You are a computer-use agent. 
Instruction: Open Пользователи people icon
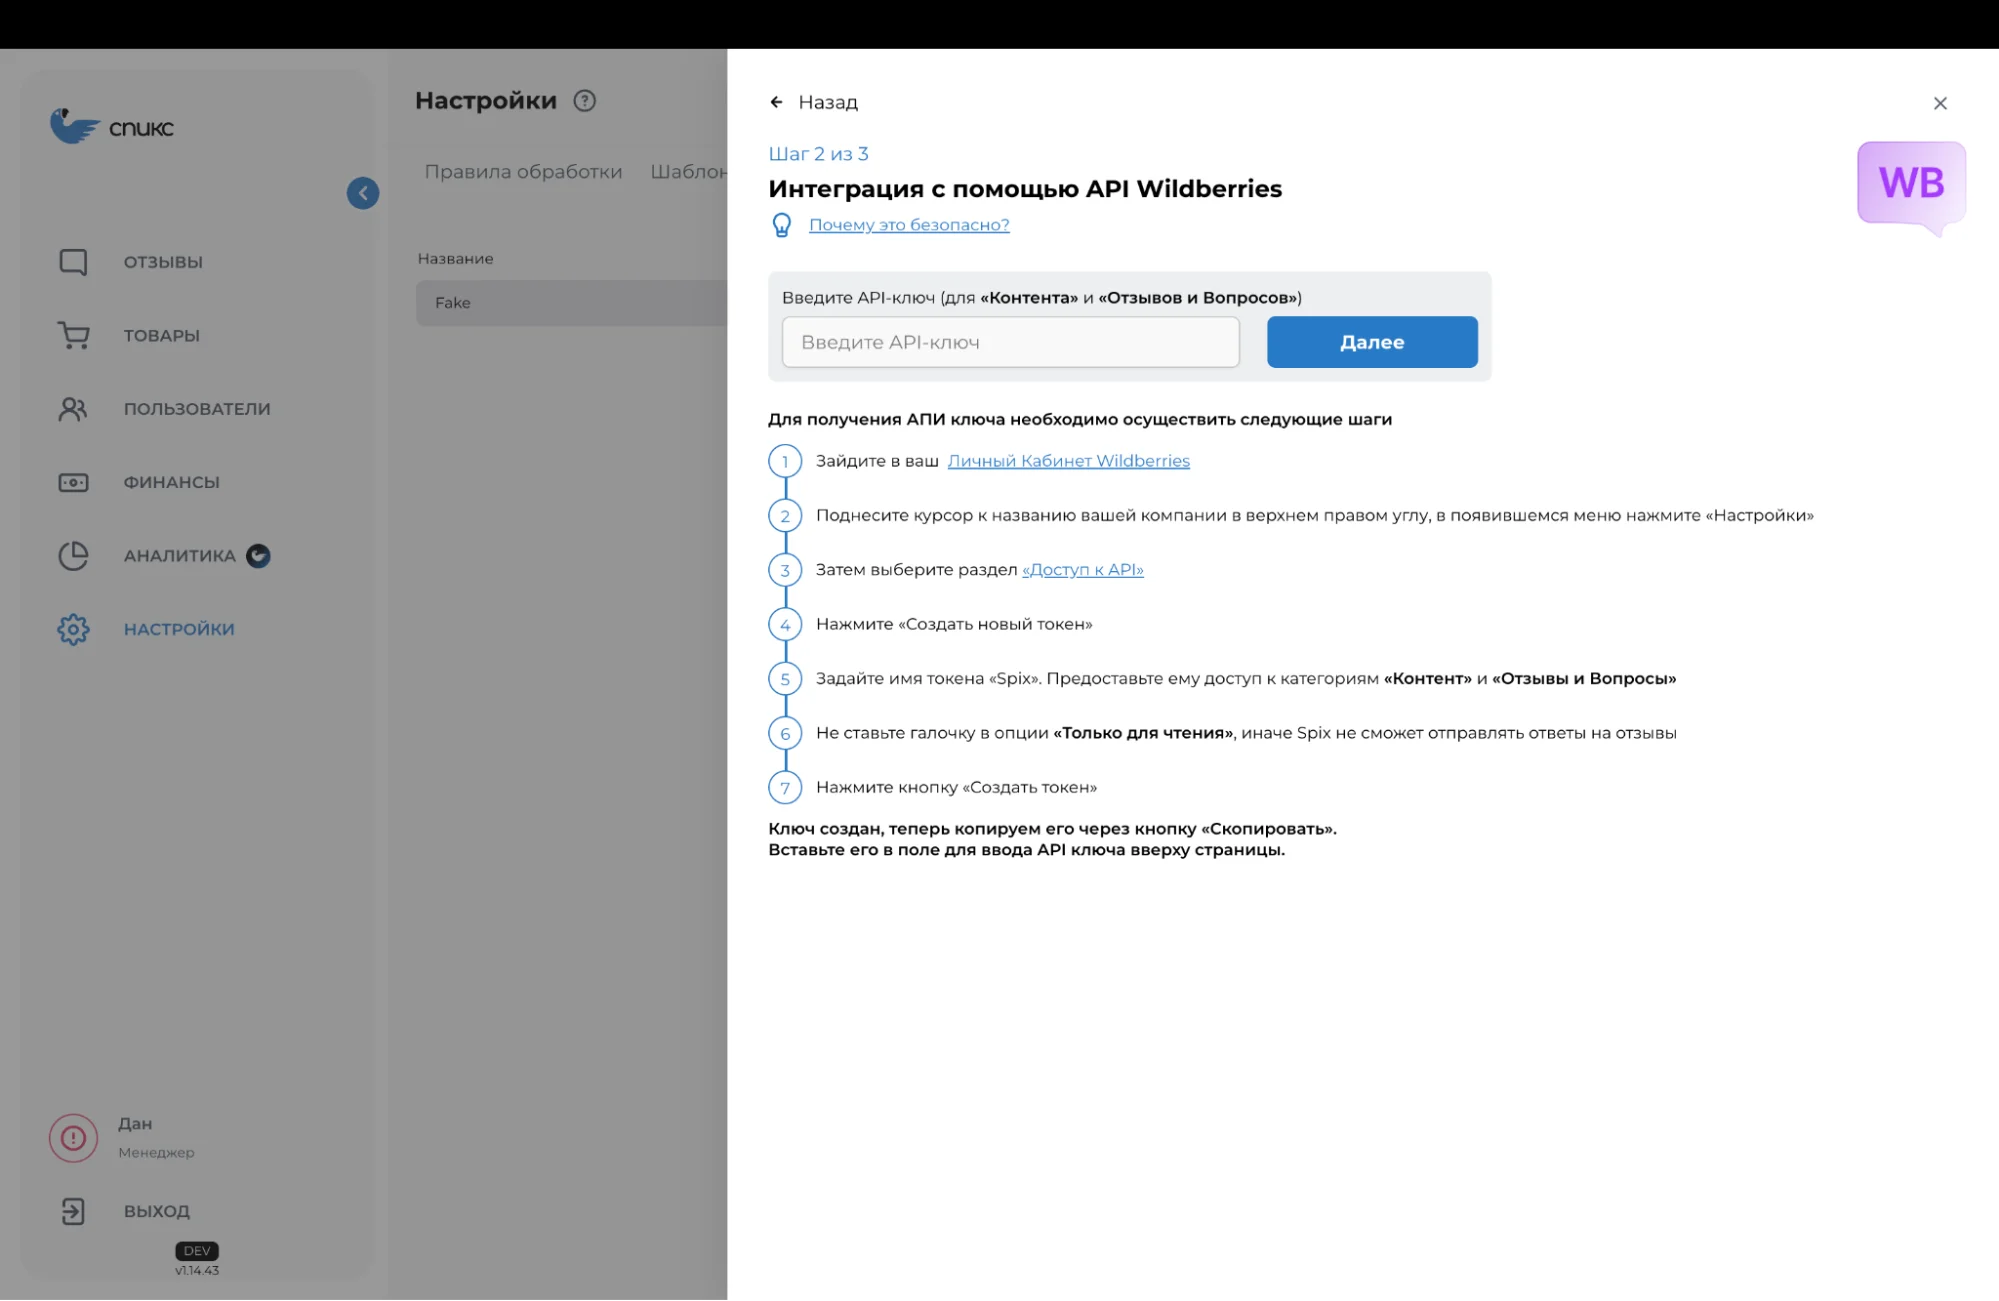click(73, 409)
